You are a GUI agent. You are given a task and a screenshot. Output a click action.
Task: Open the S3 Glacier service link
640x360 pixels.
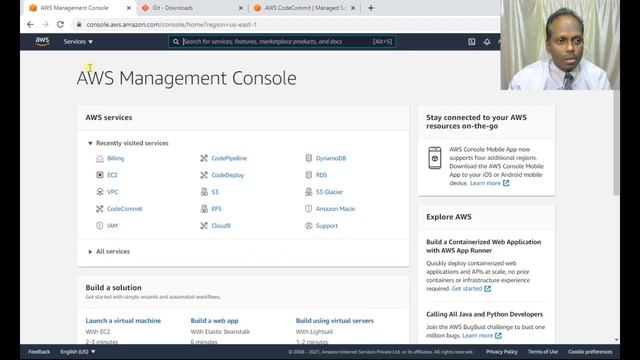click(x=329, y=192)
